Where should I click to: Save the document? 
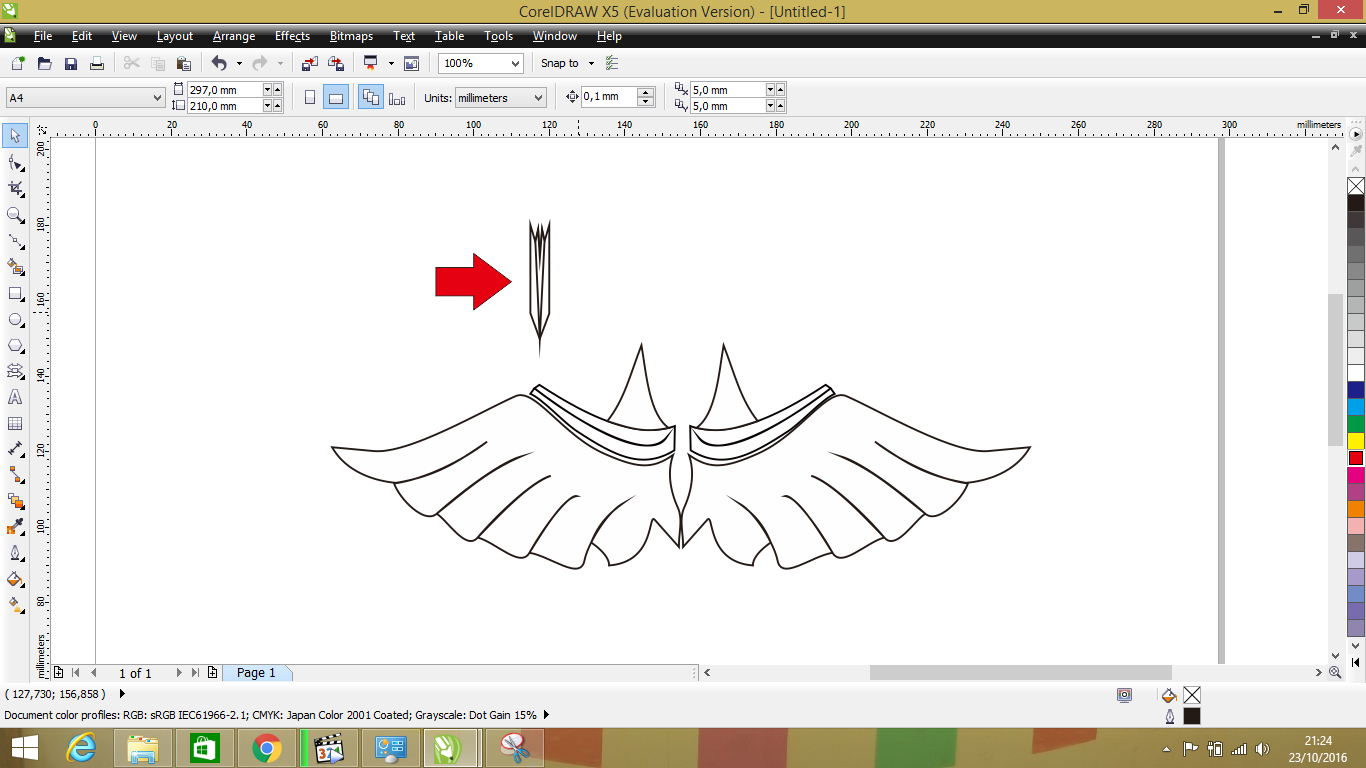(71, 63)
